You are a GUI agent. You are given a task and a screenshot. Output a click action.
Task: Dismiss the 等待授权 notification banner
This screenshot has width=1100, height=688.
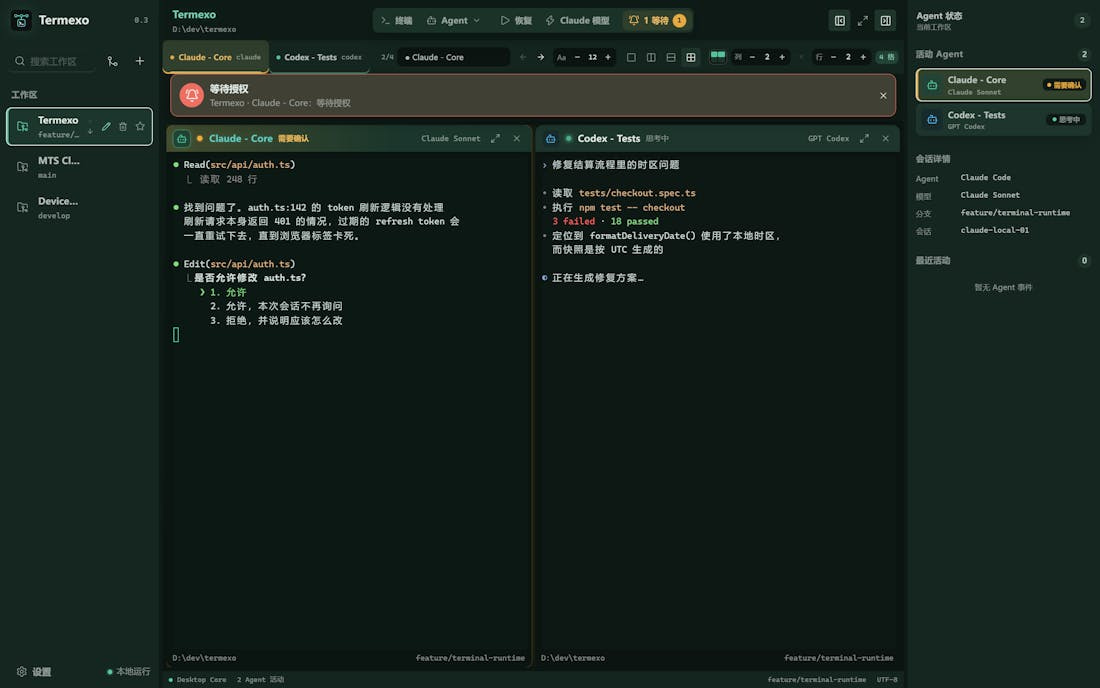[883, 95]
